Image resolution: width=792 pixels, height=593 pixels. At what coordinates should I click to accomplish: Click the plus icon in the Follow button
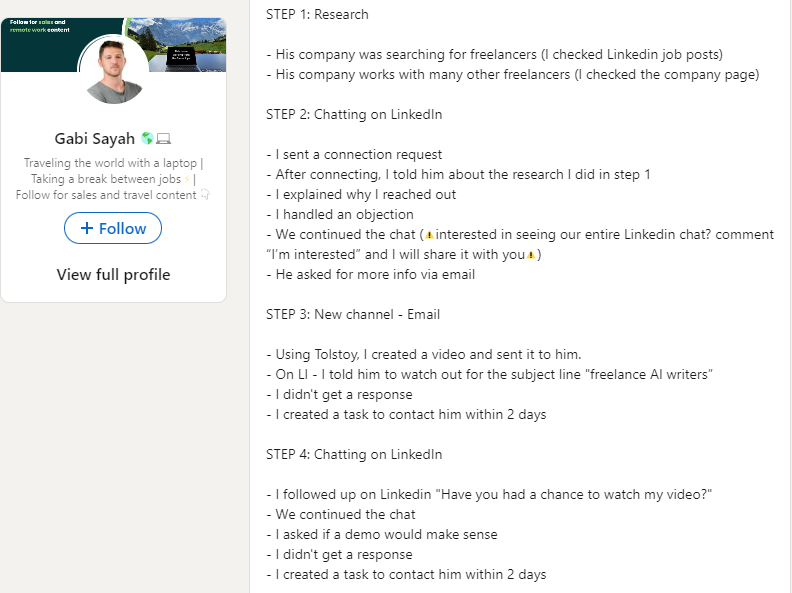click(x=87, y=228)
